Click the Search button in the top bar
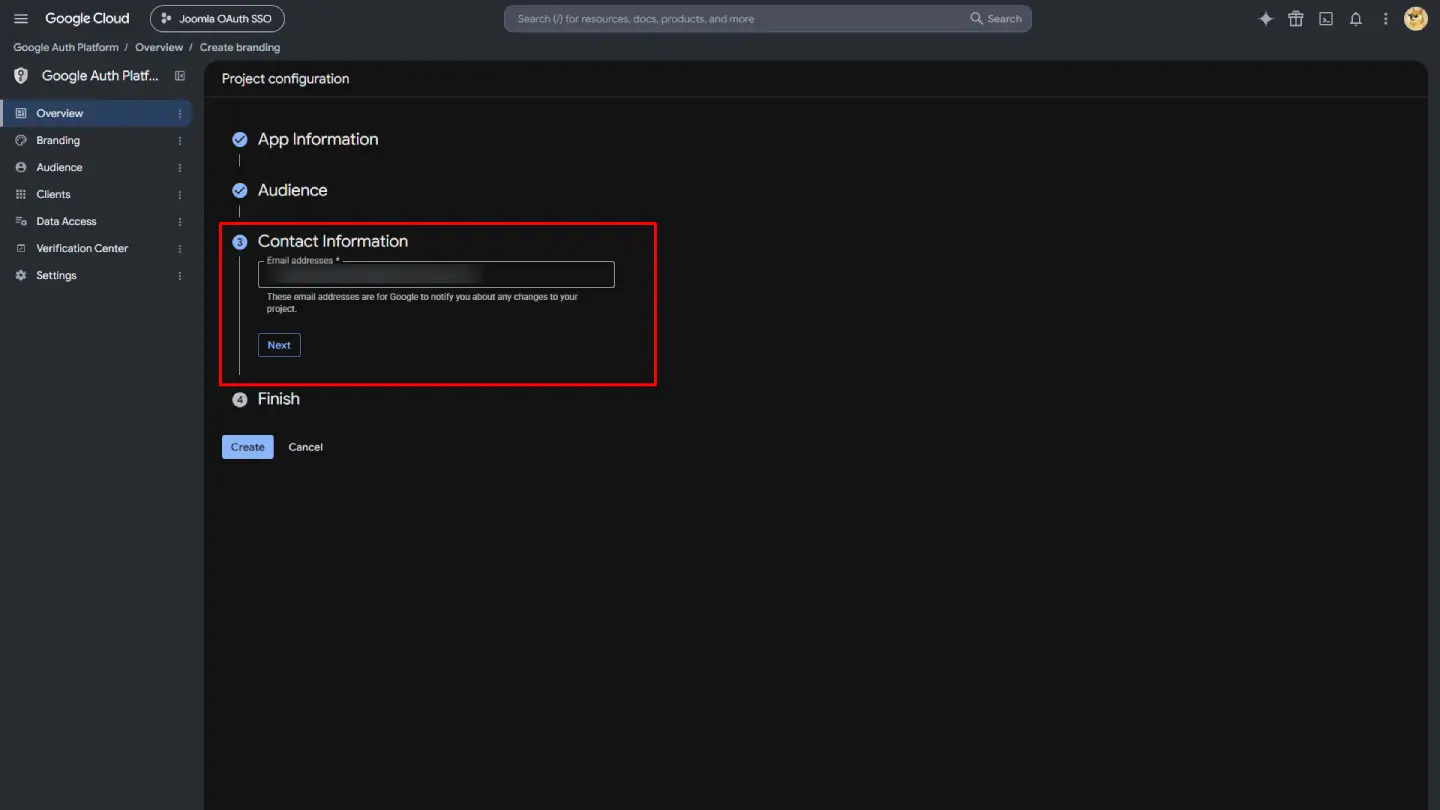The image size is (1440, 810). click(x=996, y=19)
